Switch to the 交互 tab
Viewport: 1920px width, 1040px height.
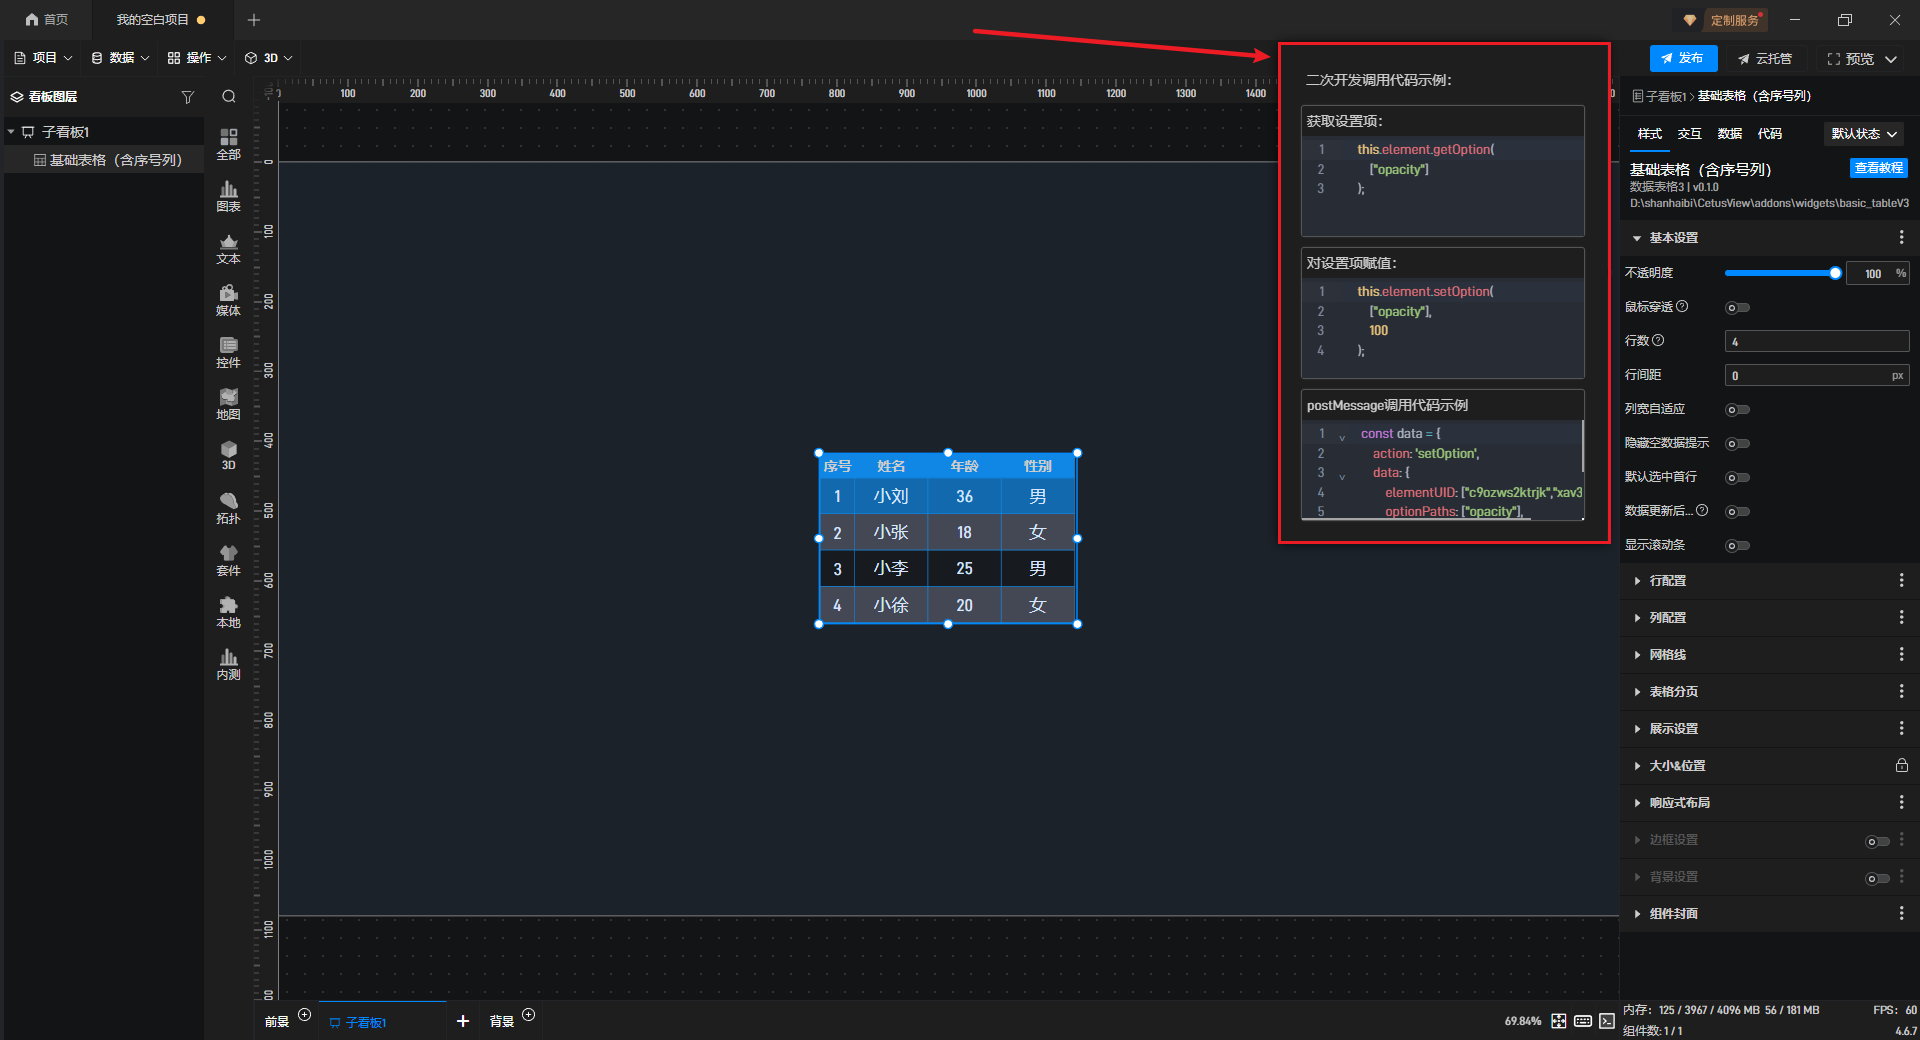pos(1689,134)
